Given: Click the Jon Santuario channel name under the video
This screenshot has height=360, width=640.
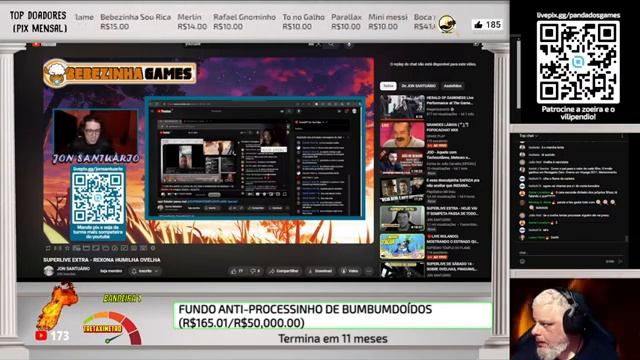Looking at the screenshot, I should click(x=73, y=269).
